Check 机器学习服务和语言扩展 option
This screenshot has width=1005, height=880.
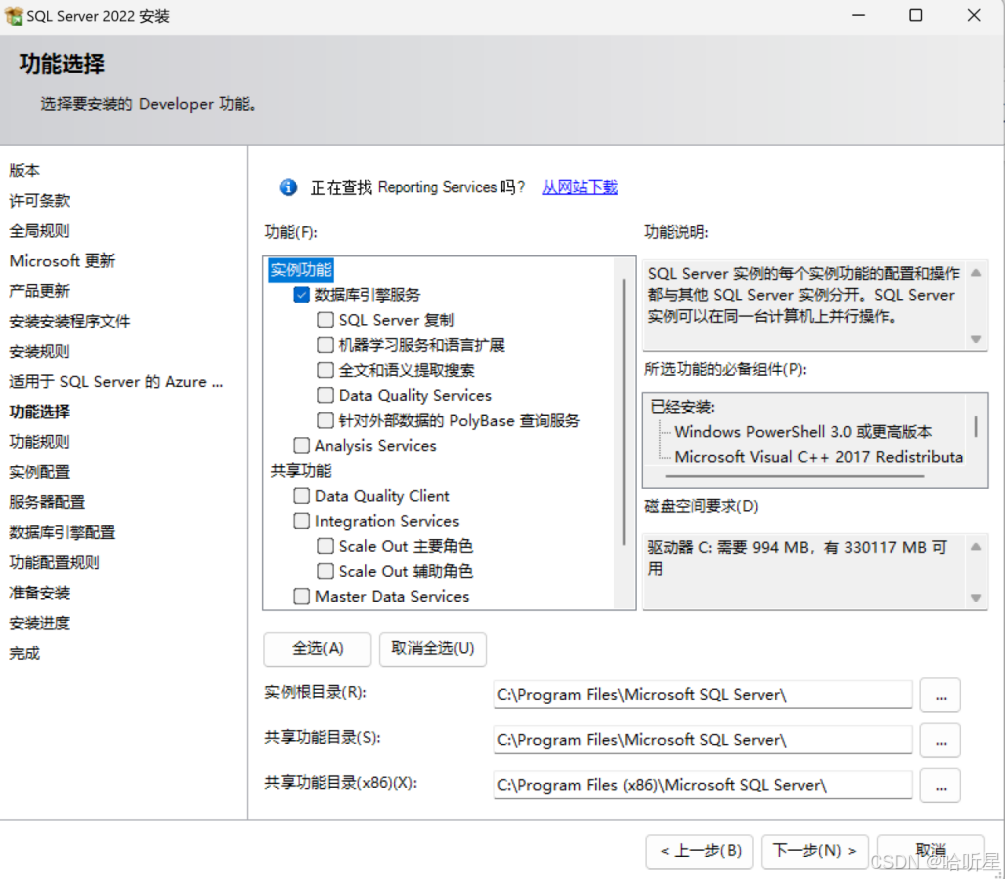[x=326, y=345]
